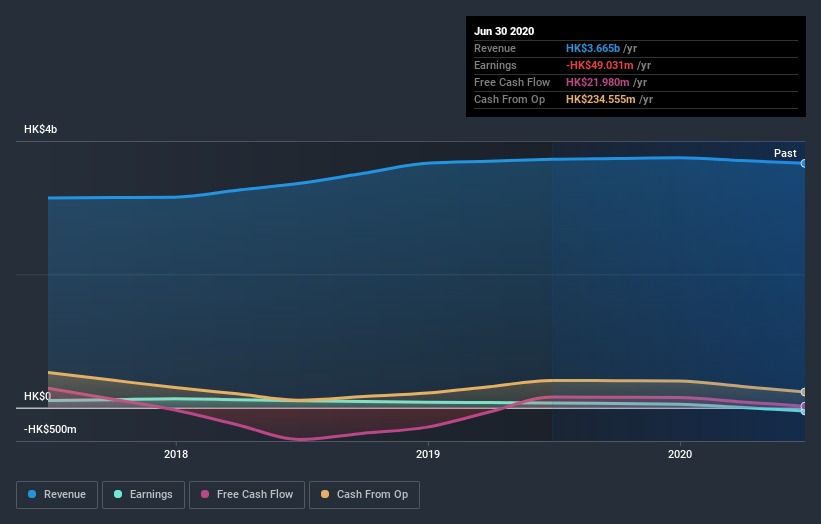Toggle the Revenue legend button

pos(57,495)
